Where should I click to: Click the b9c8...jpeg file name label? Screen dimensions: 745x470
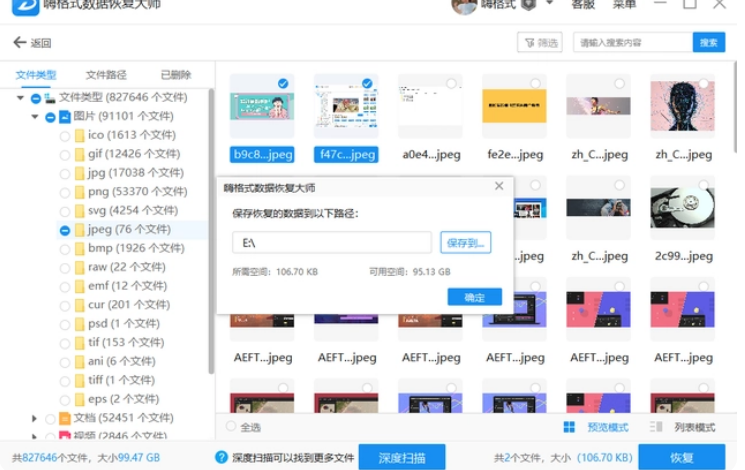(262, 154)
